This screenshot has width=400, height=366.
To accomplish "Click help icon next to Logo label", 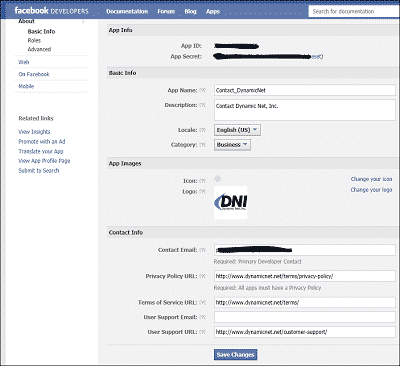I will point(202,192).
